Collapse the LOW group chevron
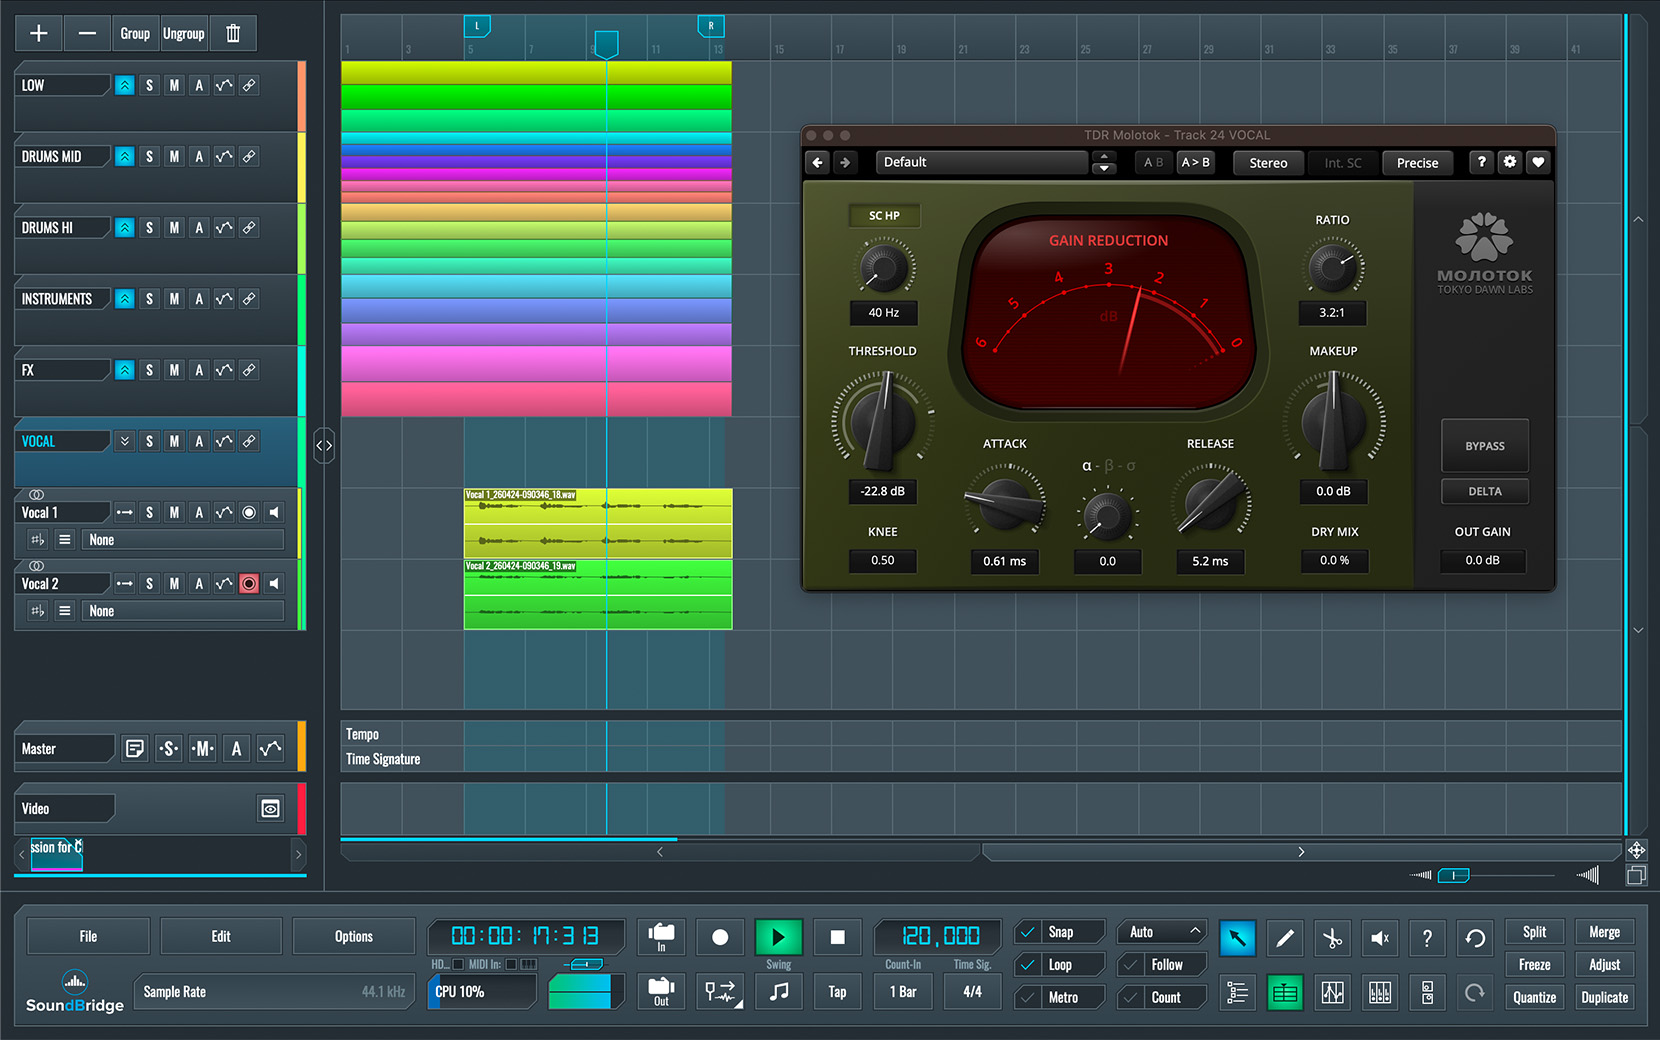This screenshot has width=1660, height=1040. 124,86
